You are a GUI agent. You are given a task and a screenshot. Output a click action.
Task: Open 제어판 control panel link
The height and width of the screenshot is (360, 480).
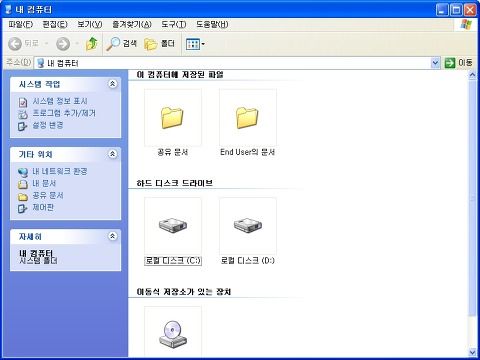(43, 207)
